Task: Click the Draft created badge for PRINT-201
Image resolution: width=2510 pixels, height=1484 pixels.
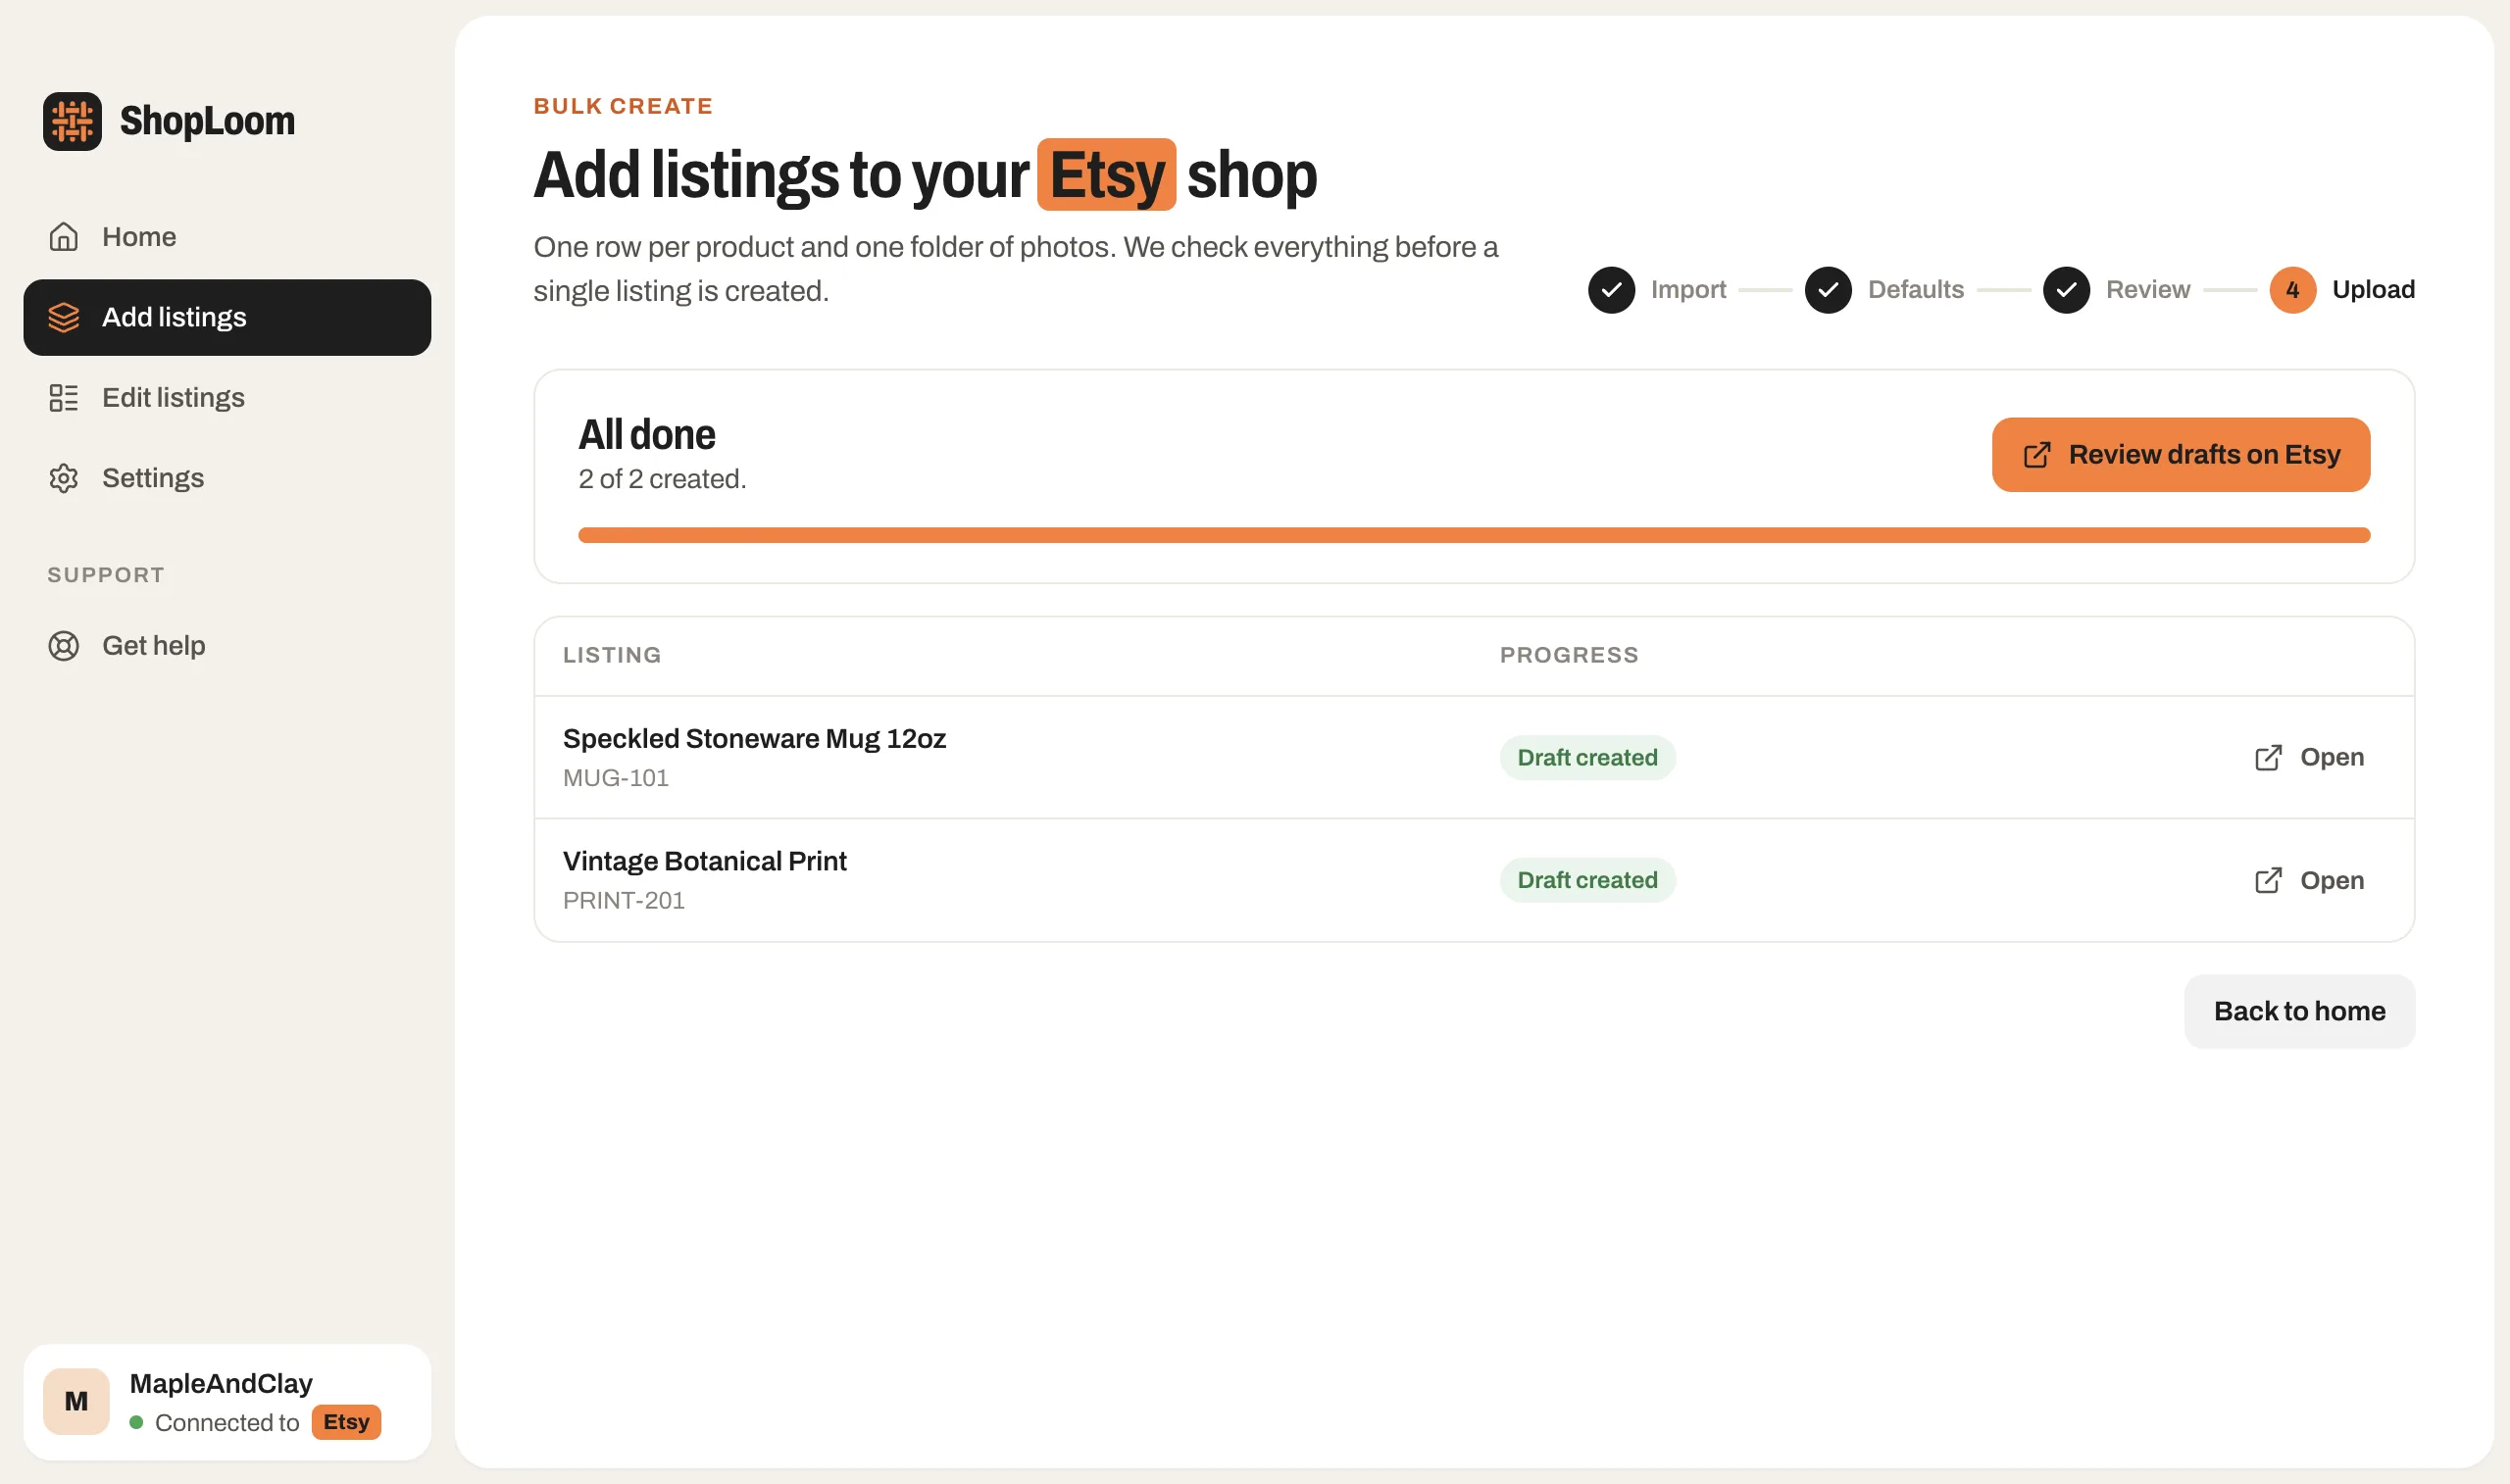Action: point(1587,880)
